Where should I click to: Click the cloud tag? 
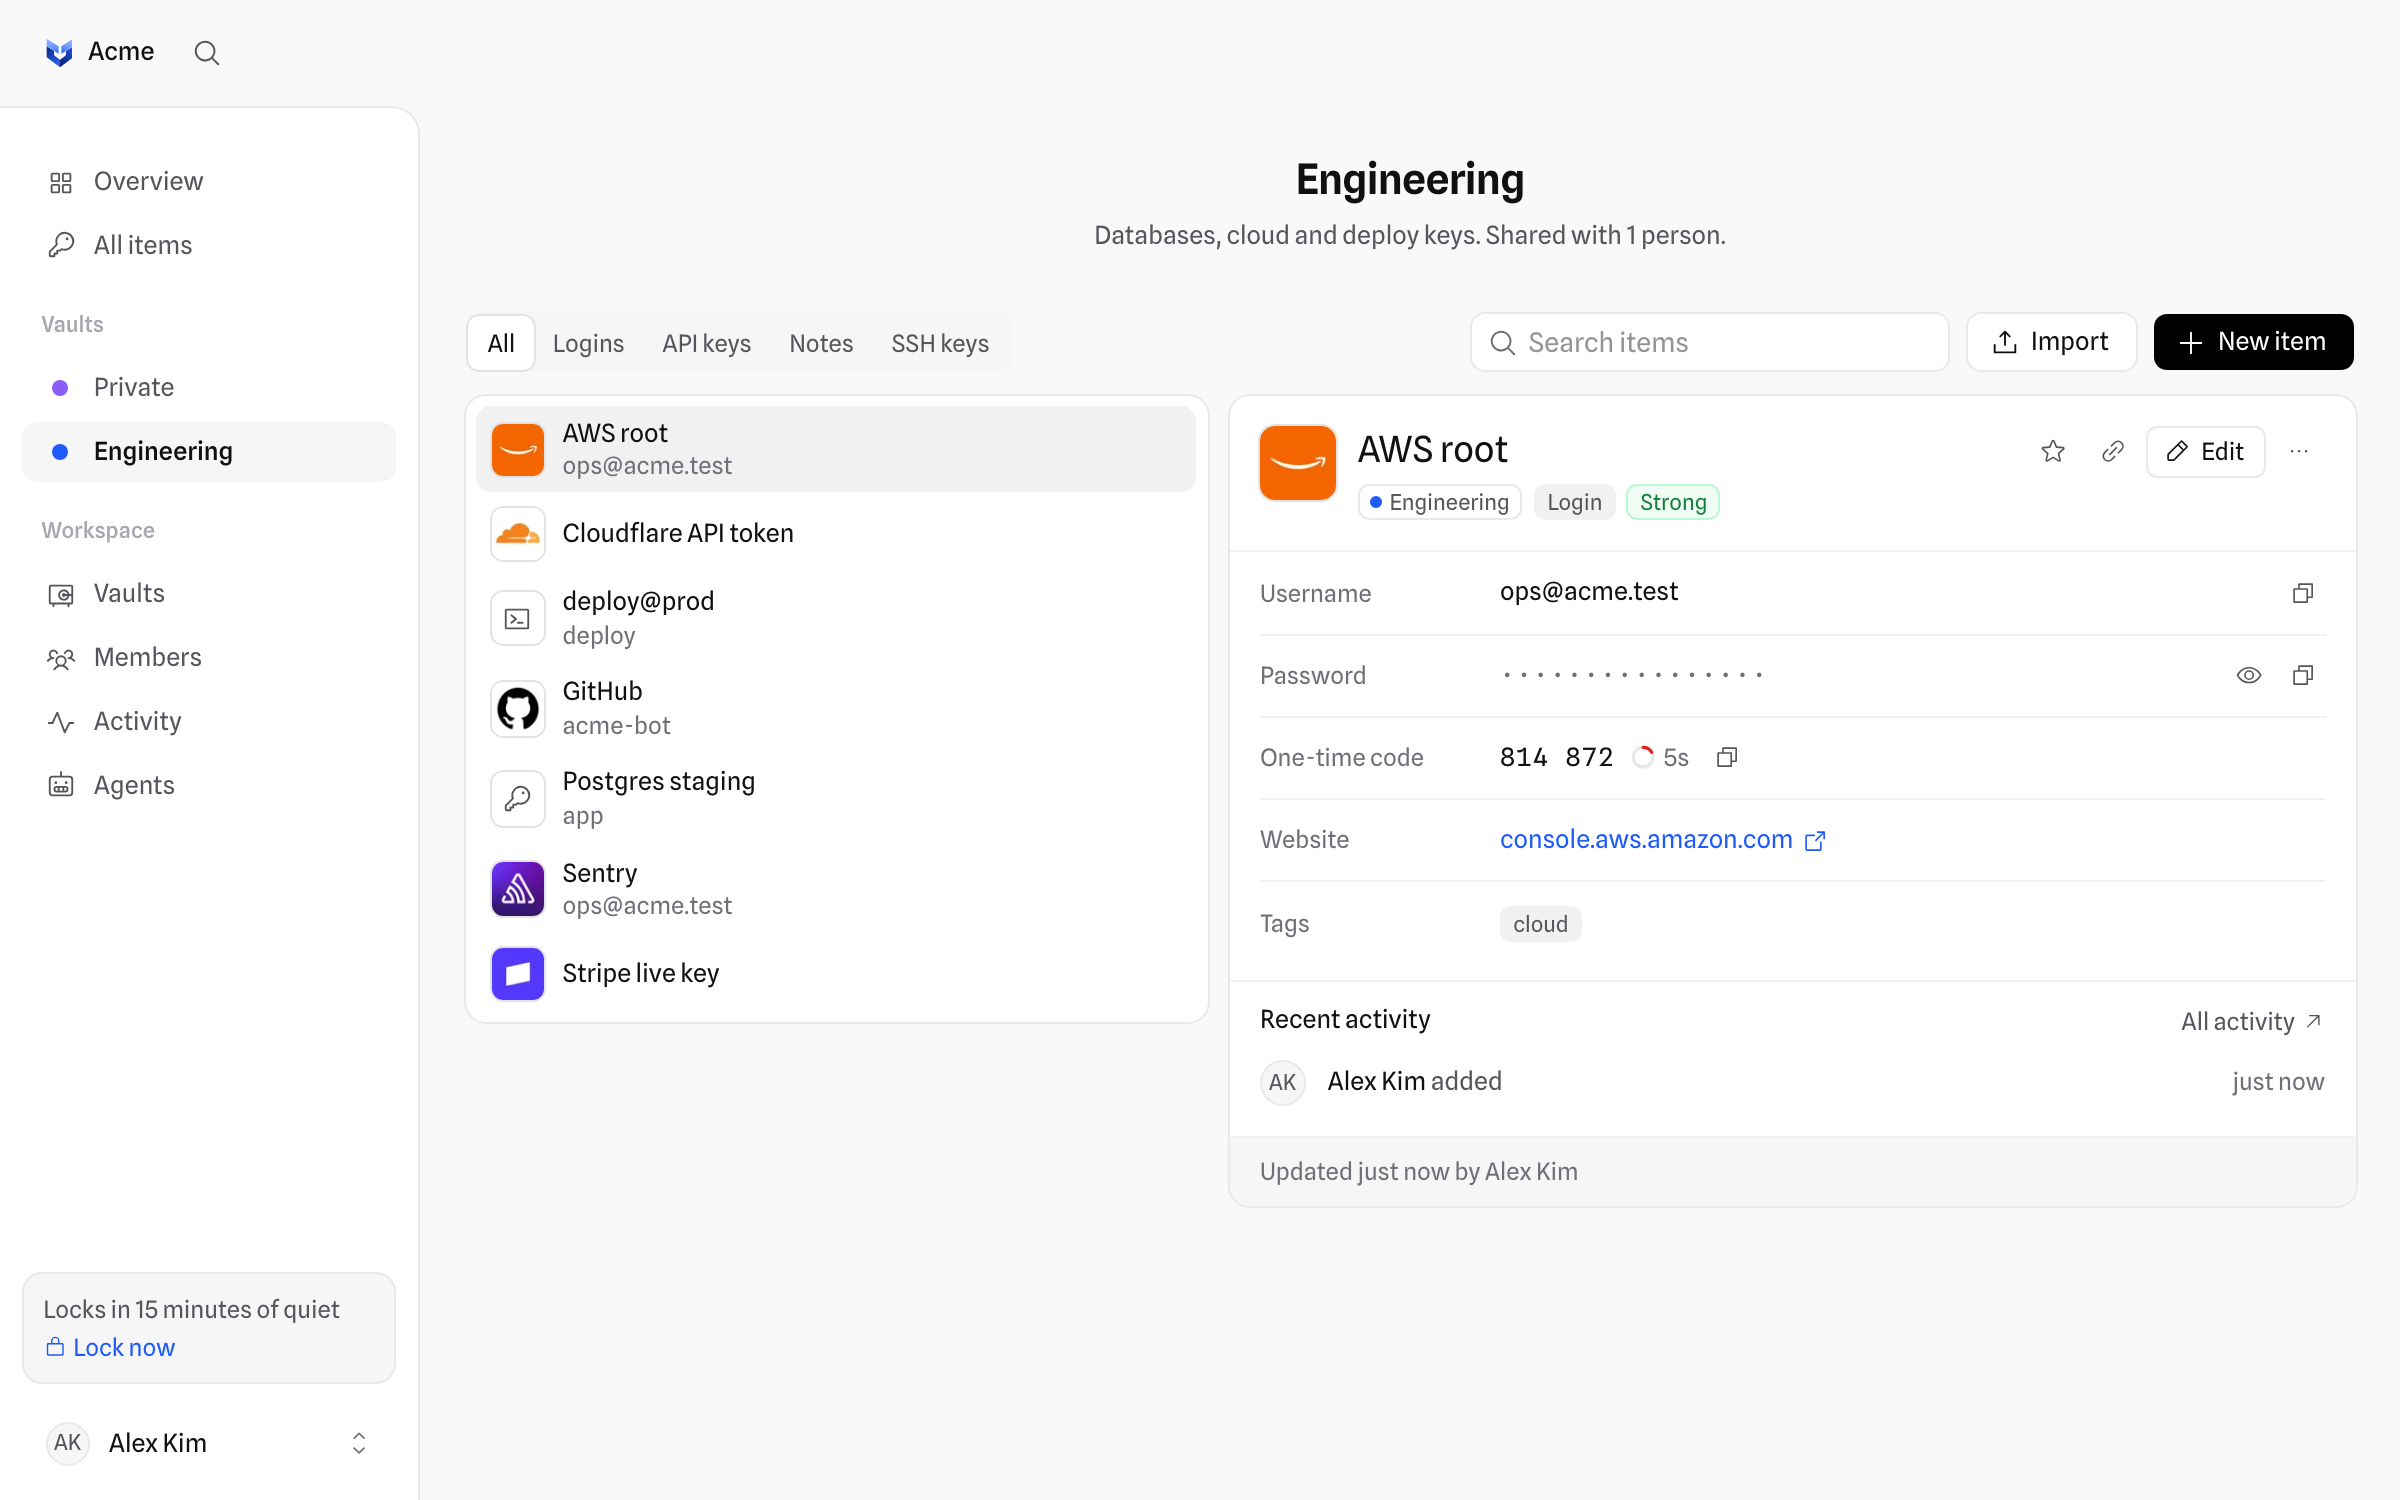[x=1540, y=924]
